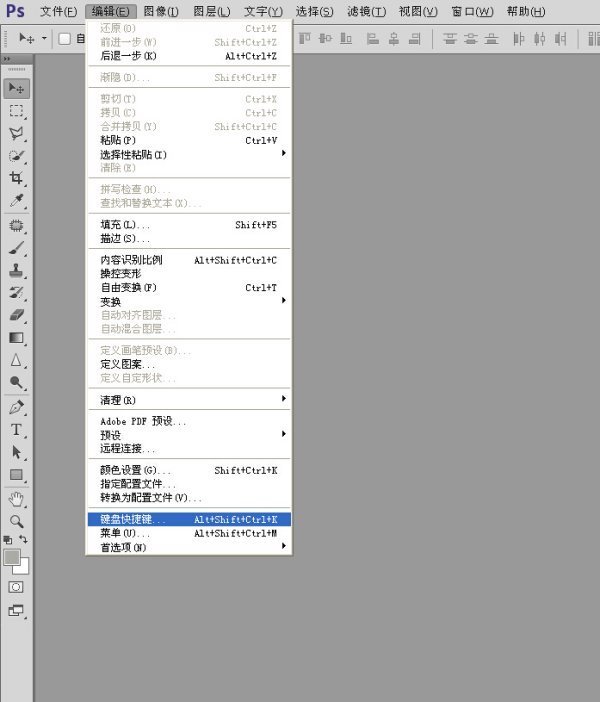
Task: Select the Zoom tool
Action: click(17, 521)
